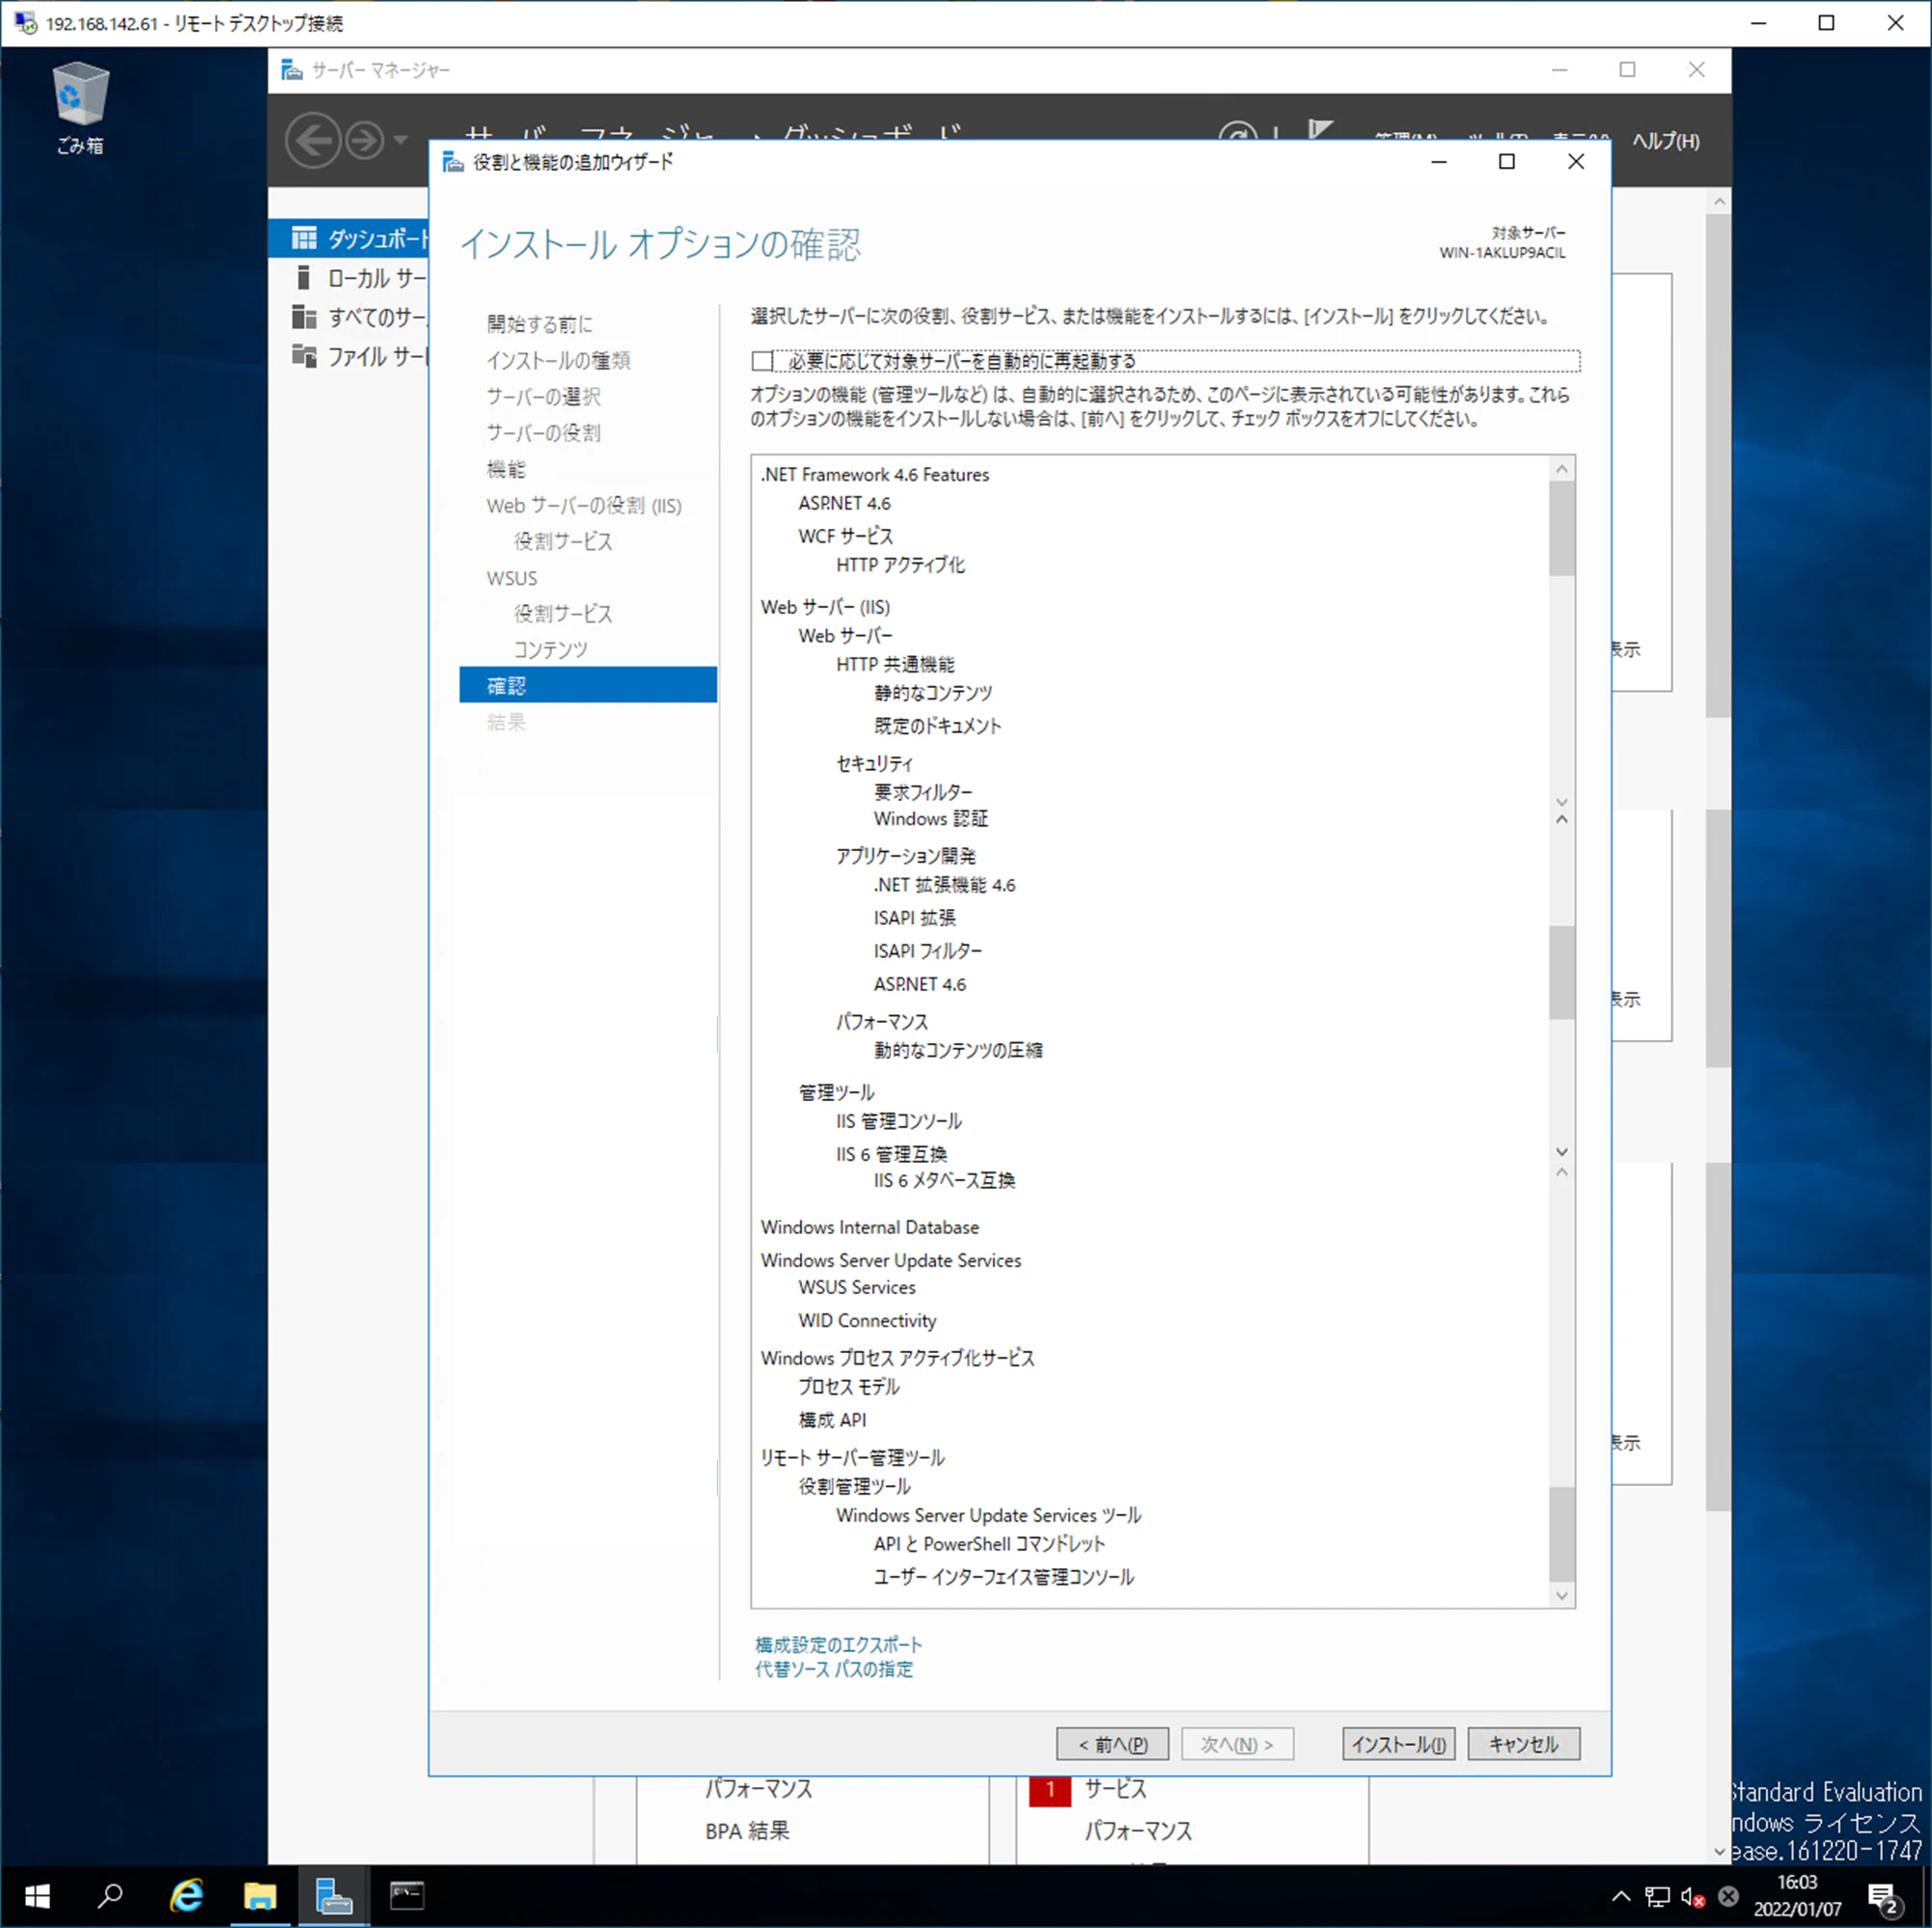
Task: Select ローカル サーバー in the Server Manager sidebar
Action: 359,278
